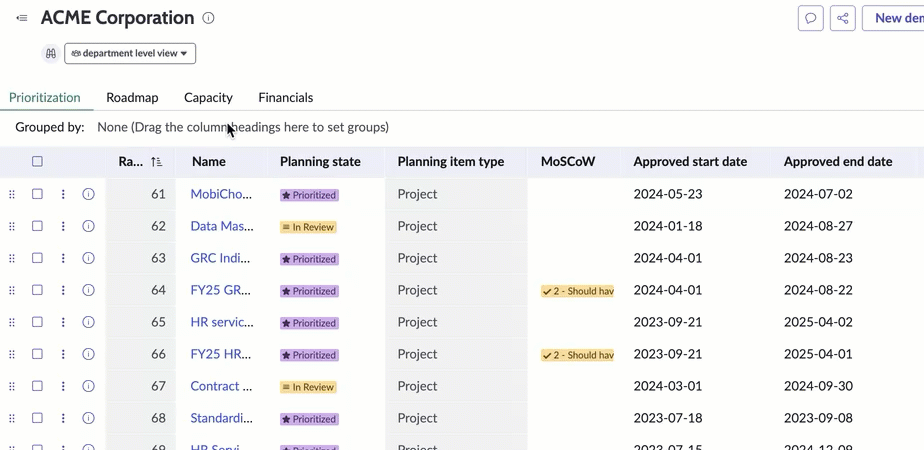This screenshot has height=450, width=924.
Task: Click the Rank sort ascending icon
Action: (157, 161)
